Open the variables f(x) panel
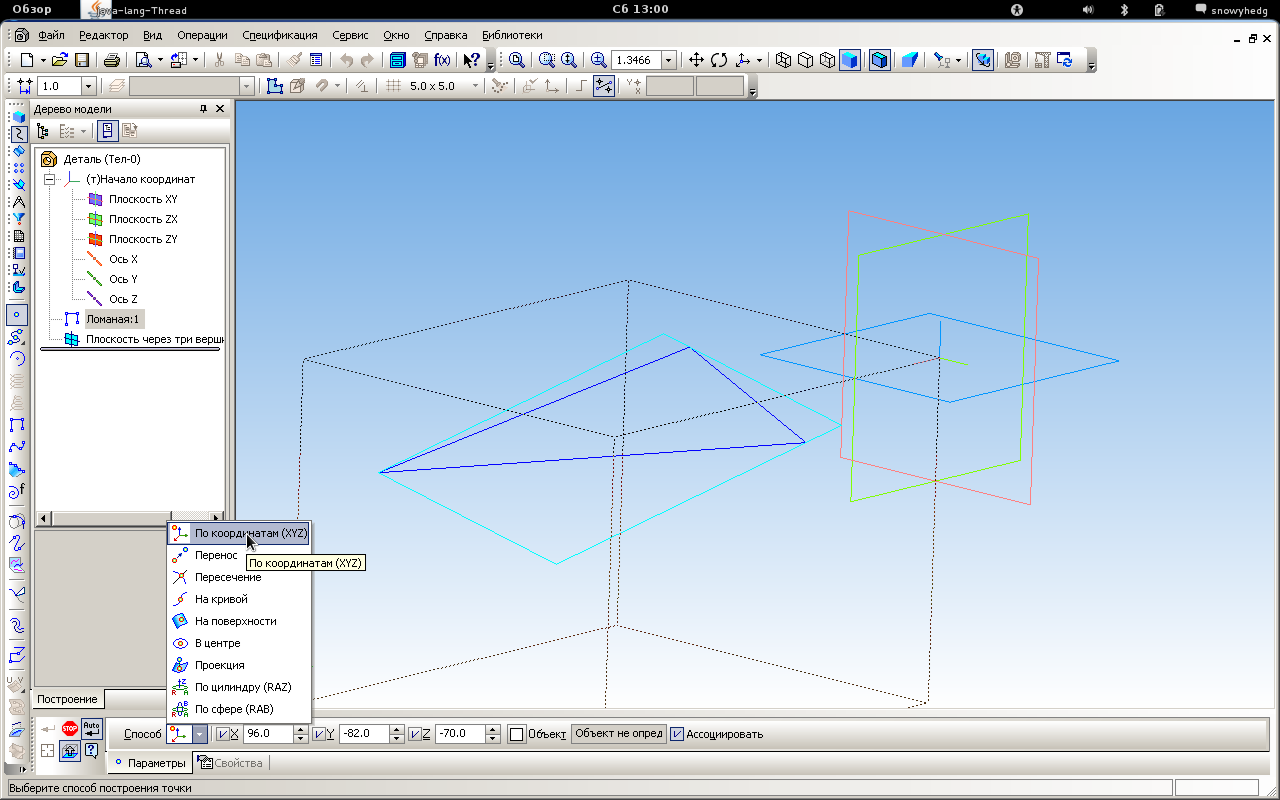The image size is (1280, 800). point(442,60)
